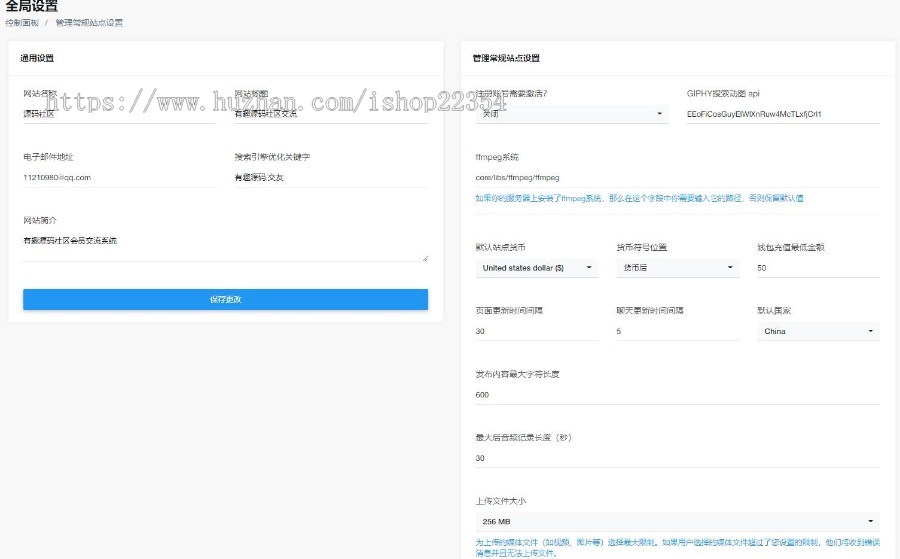Image resolution: width=900 pixels, height=559 pixels.
Task: Click the 默认国家 label
Action: 774,310
